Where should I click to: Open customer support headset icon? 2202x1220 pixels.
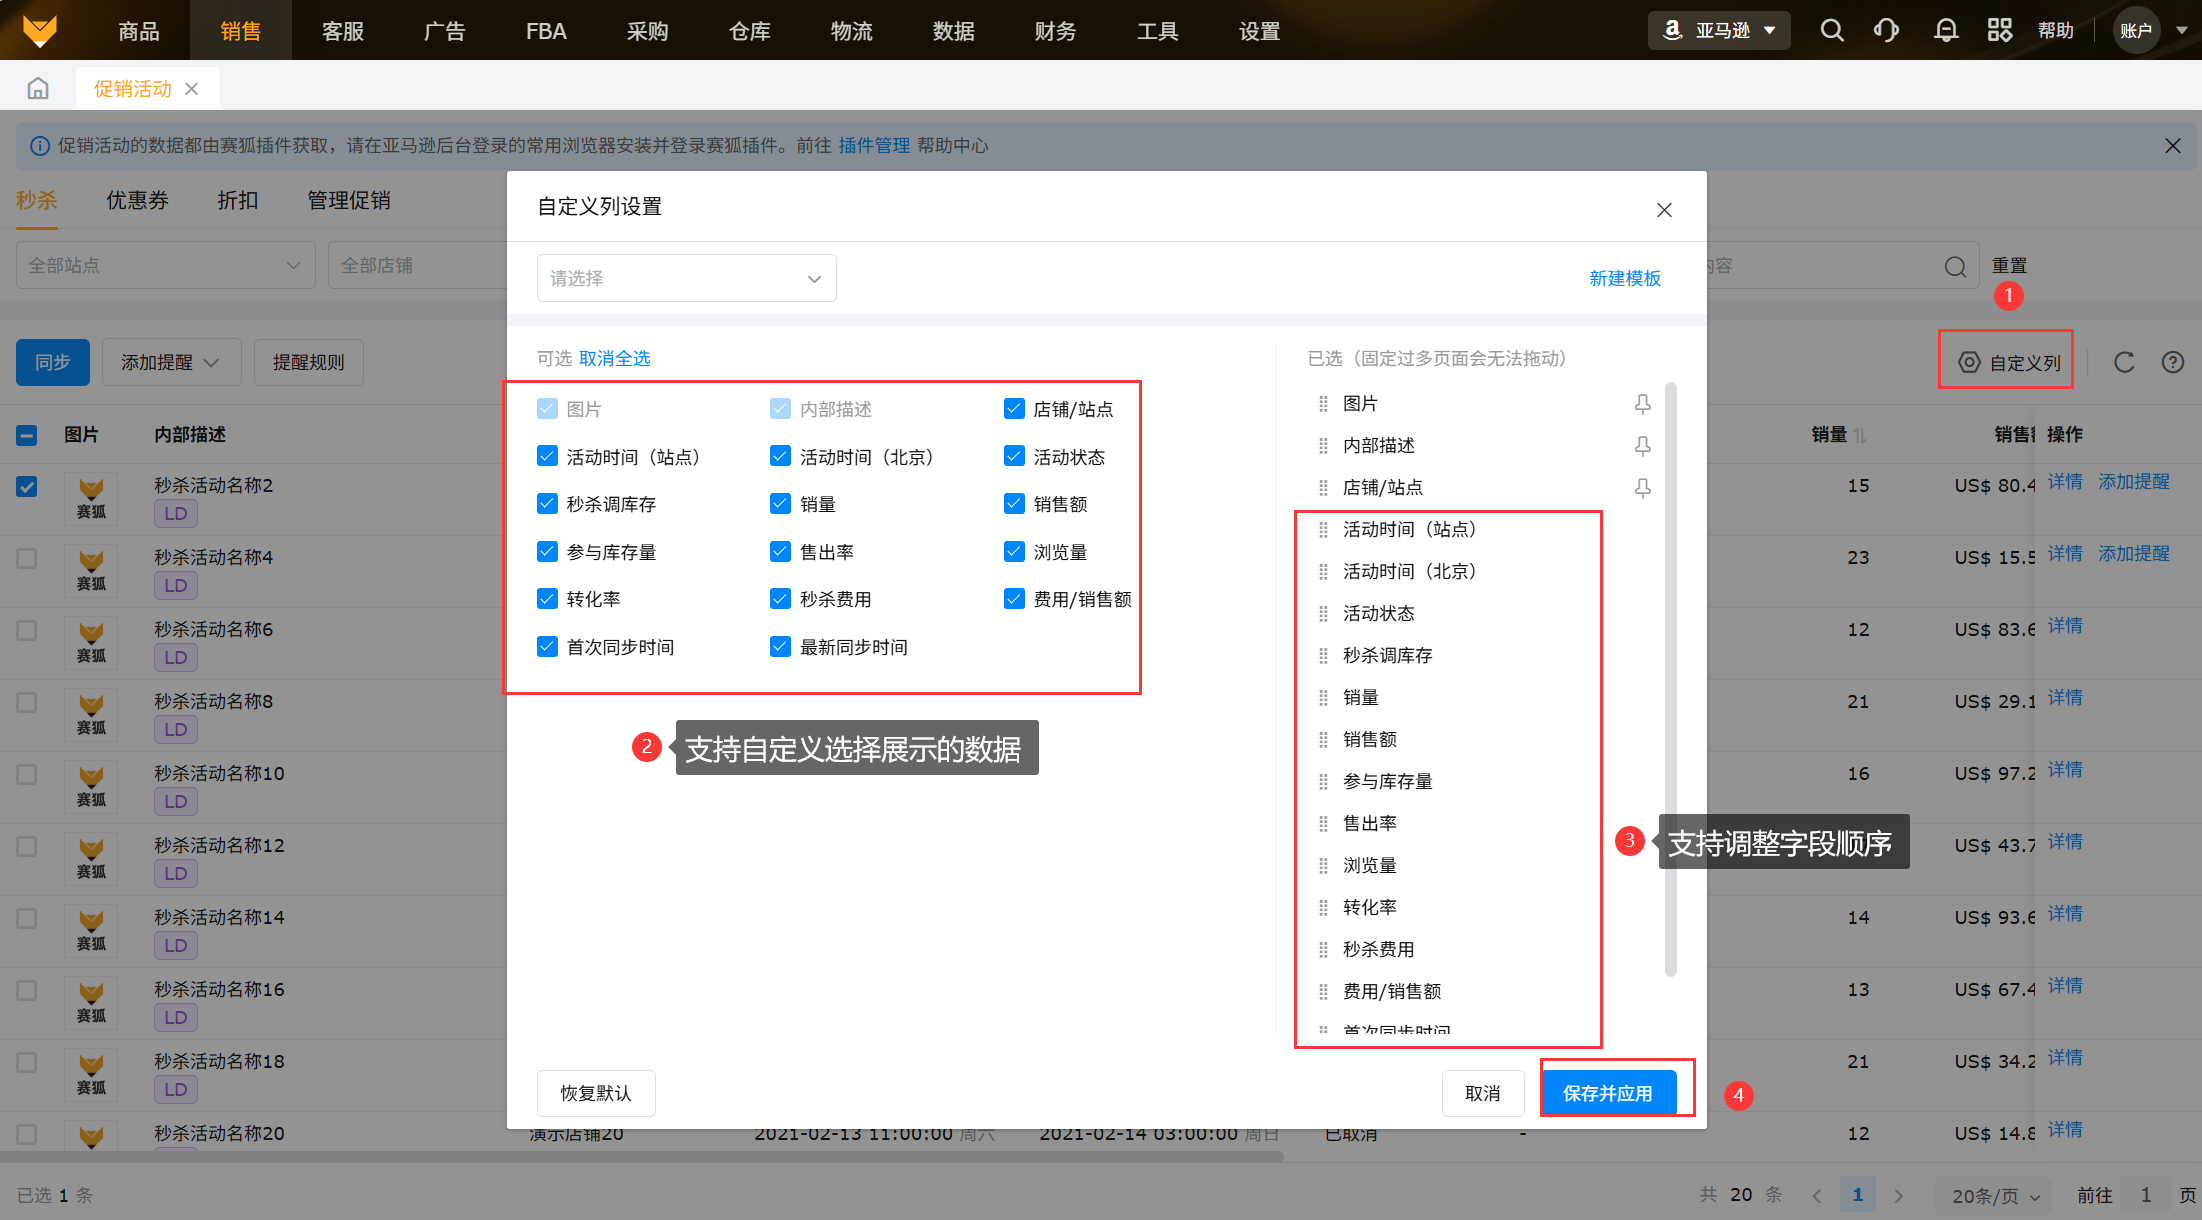point(1886,30)
